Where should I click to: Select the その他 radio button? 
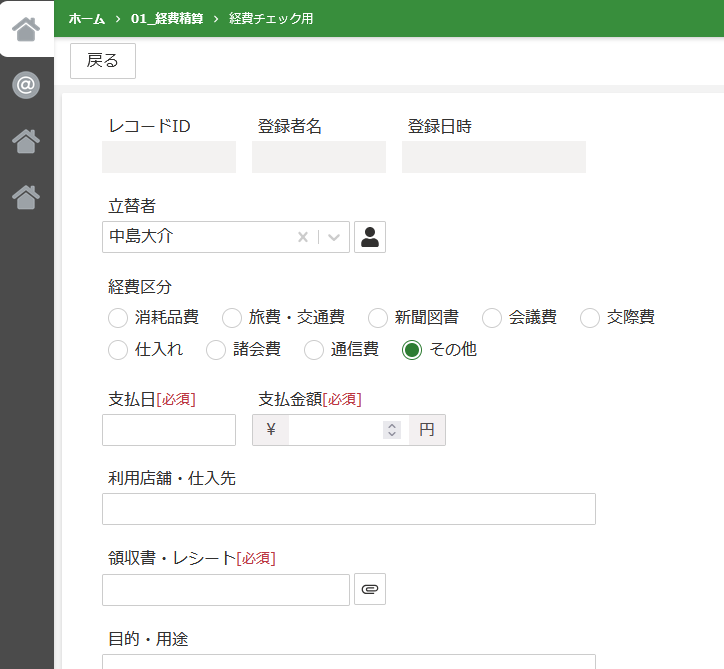(412, 350)
